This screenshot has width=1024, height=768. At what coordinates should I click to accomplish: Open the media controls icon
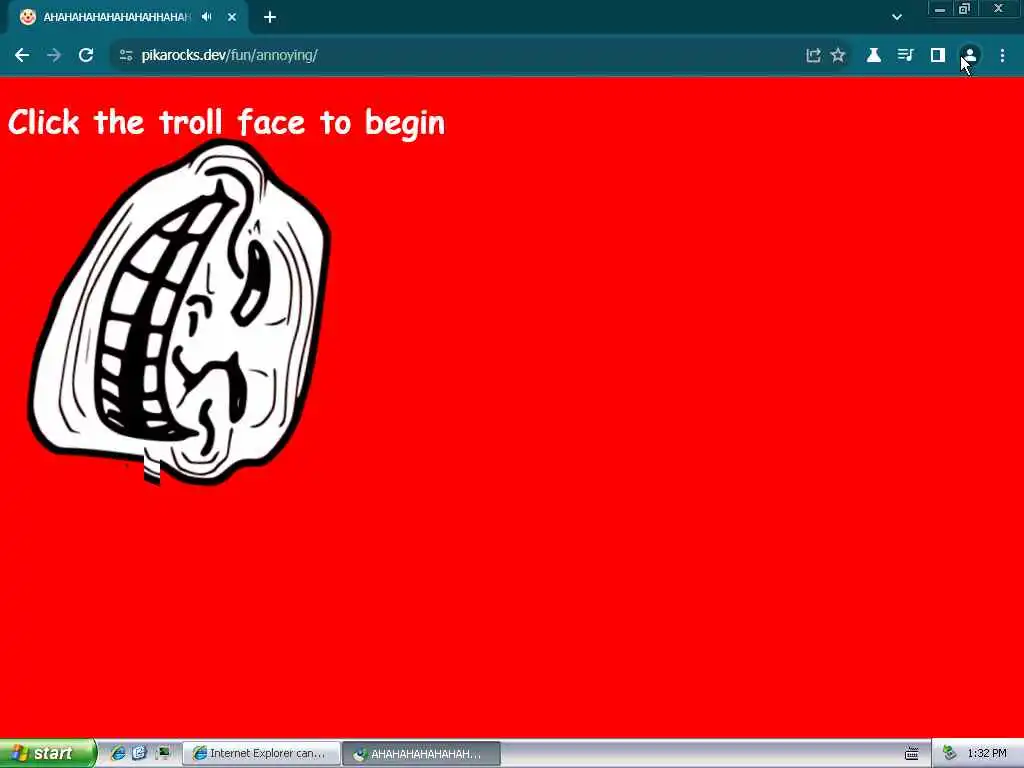[x=905, y=56]
